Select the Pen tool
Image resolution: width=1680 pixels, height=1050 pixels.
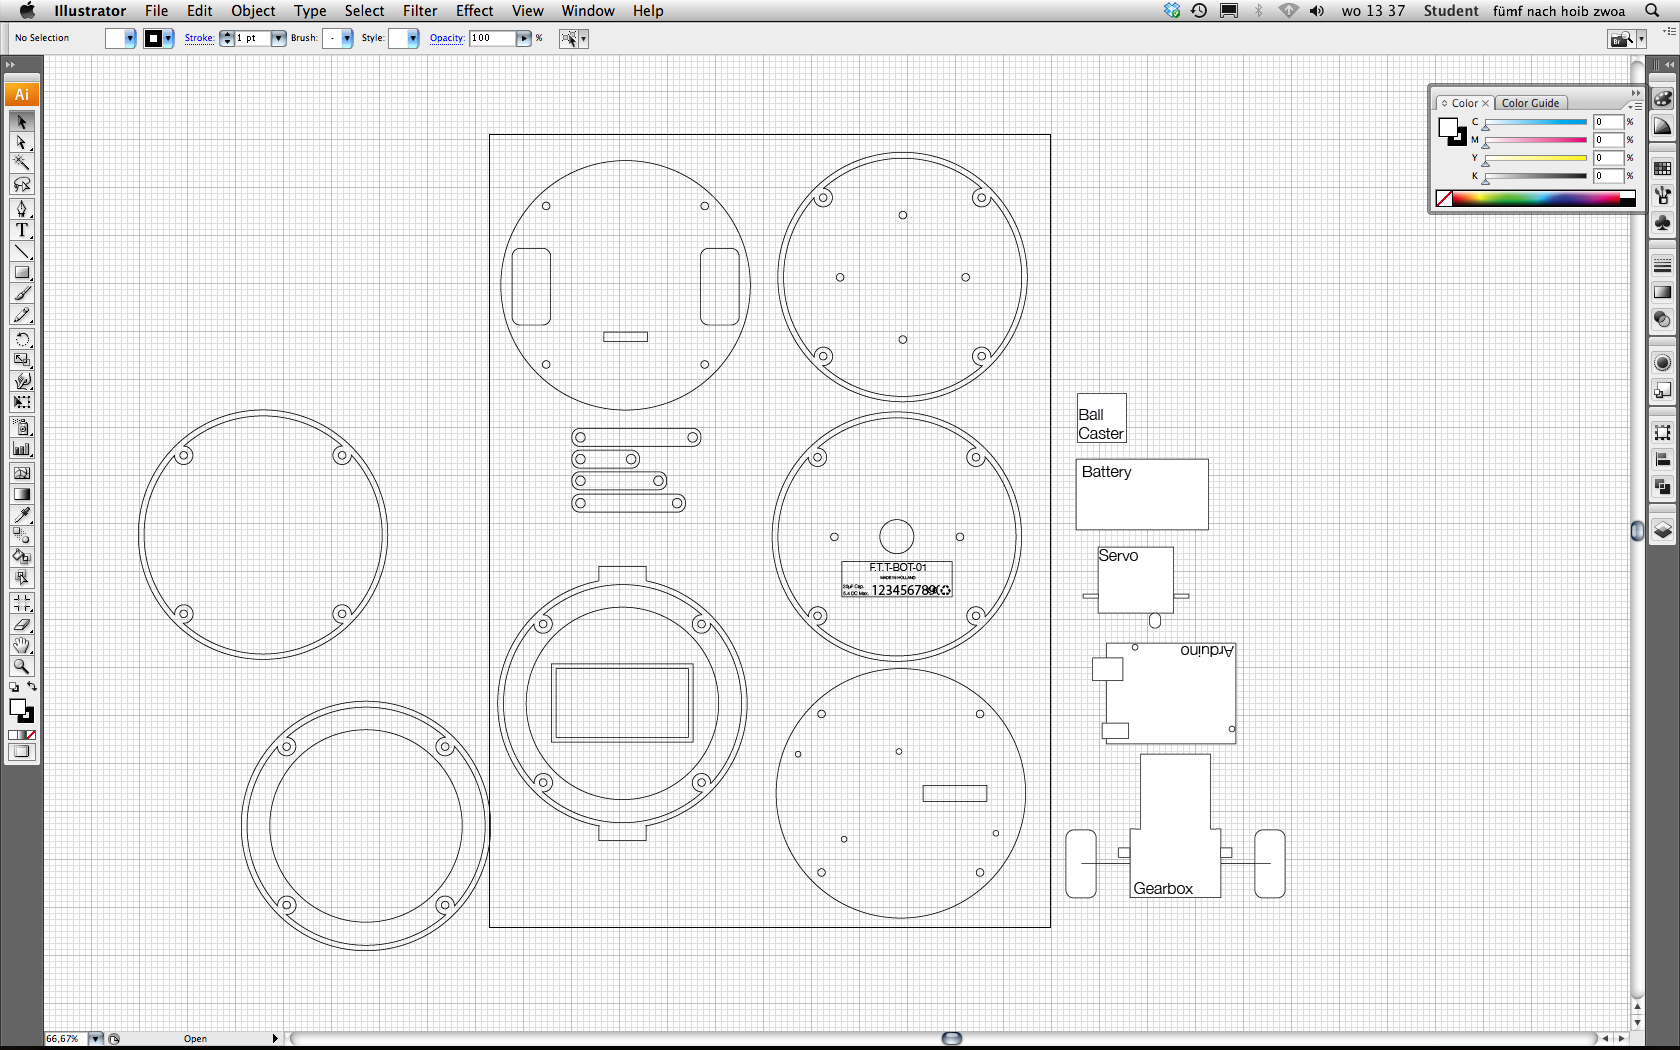coord(22,209)
